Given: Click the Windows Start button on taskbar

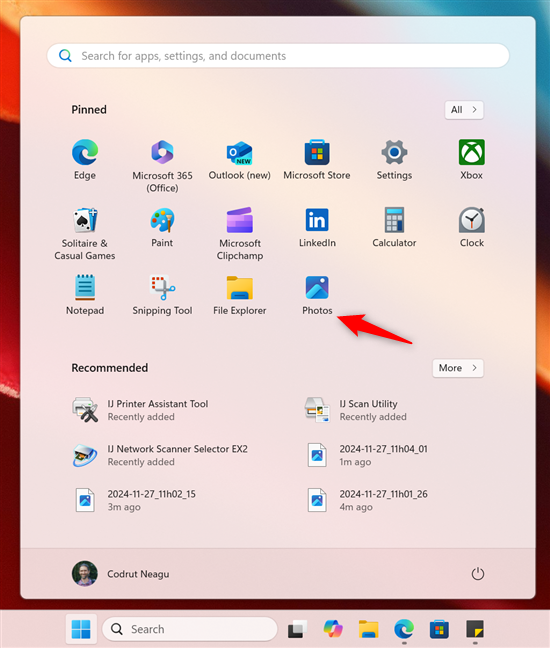Looking at the screenshot, I should click(x=81, y=629).
